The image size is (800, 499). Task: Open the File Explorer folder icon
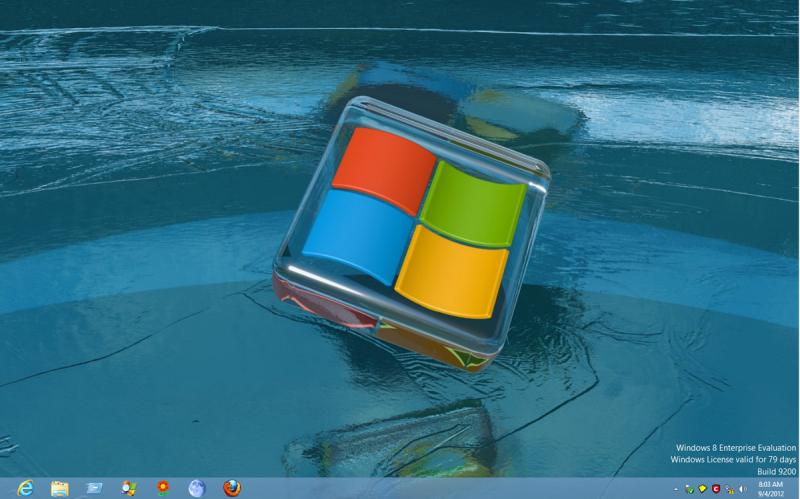click(x=60, y=488)
